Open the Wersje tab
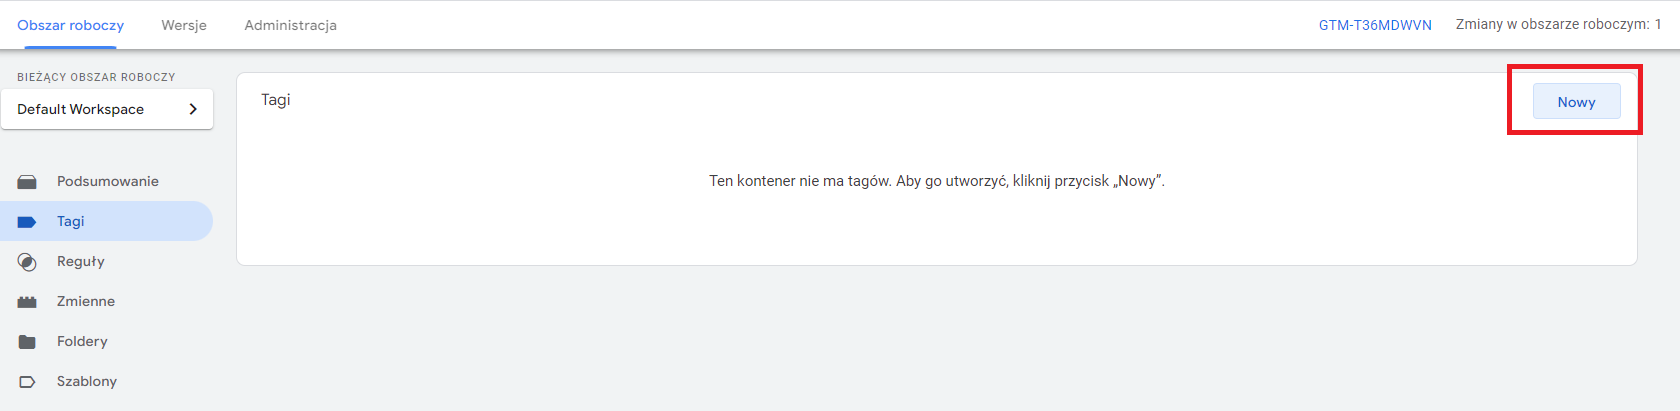Viewport: 1680px width, 411px height. (184, 25)
